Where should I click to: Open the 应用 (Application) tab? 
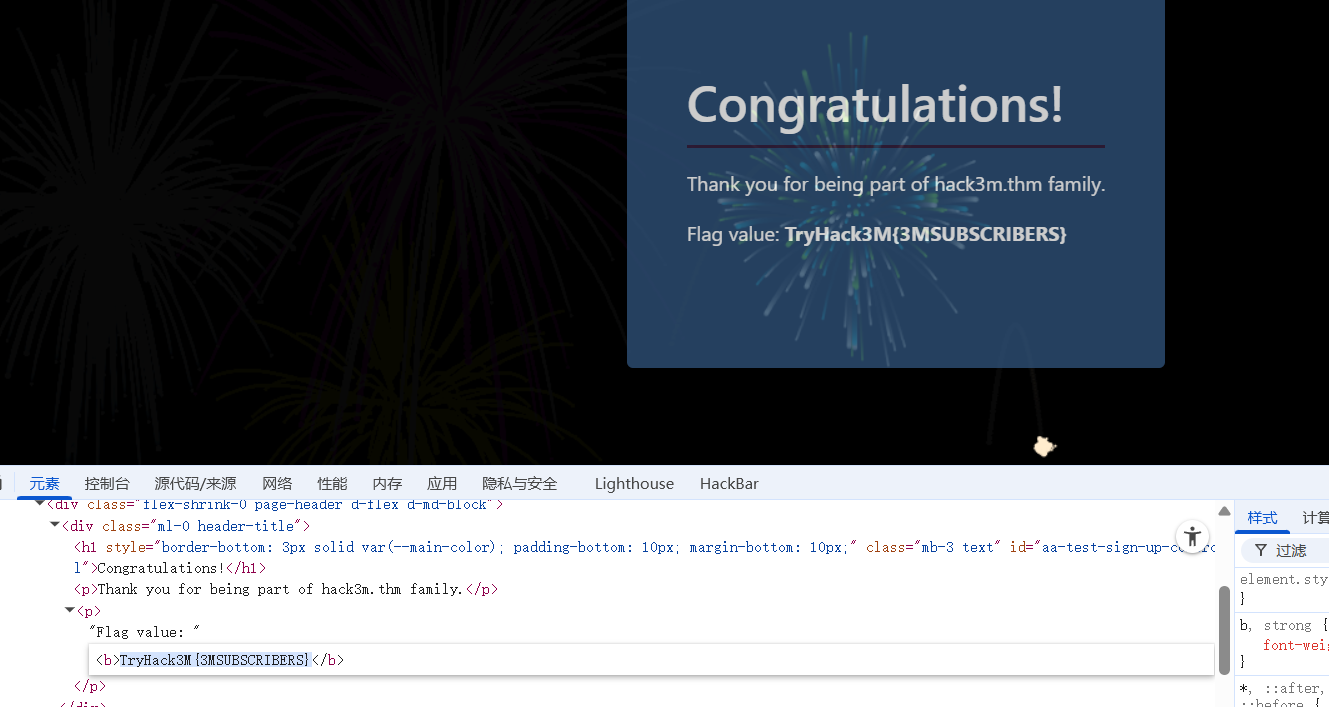tap(442, 483)
